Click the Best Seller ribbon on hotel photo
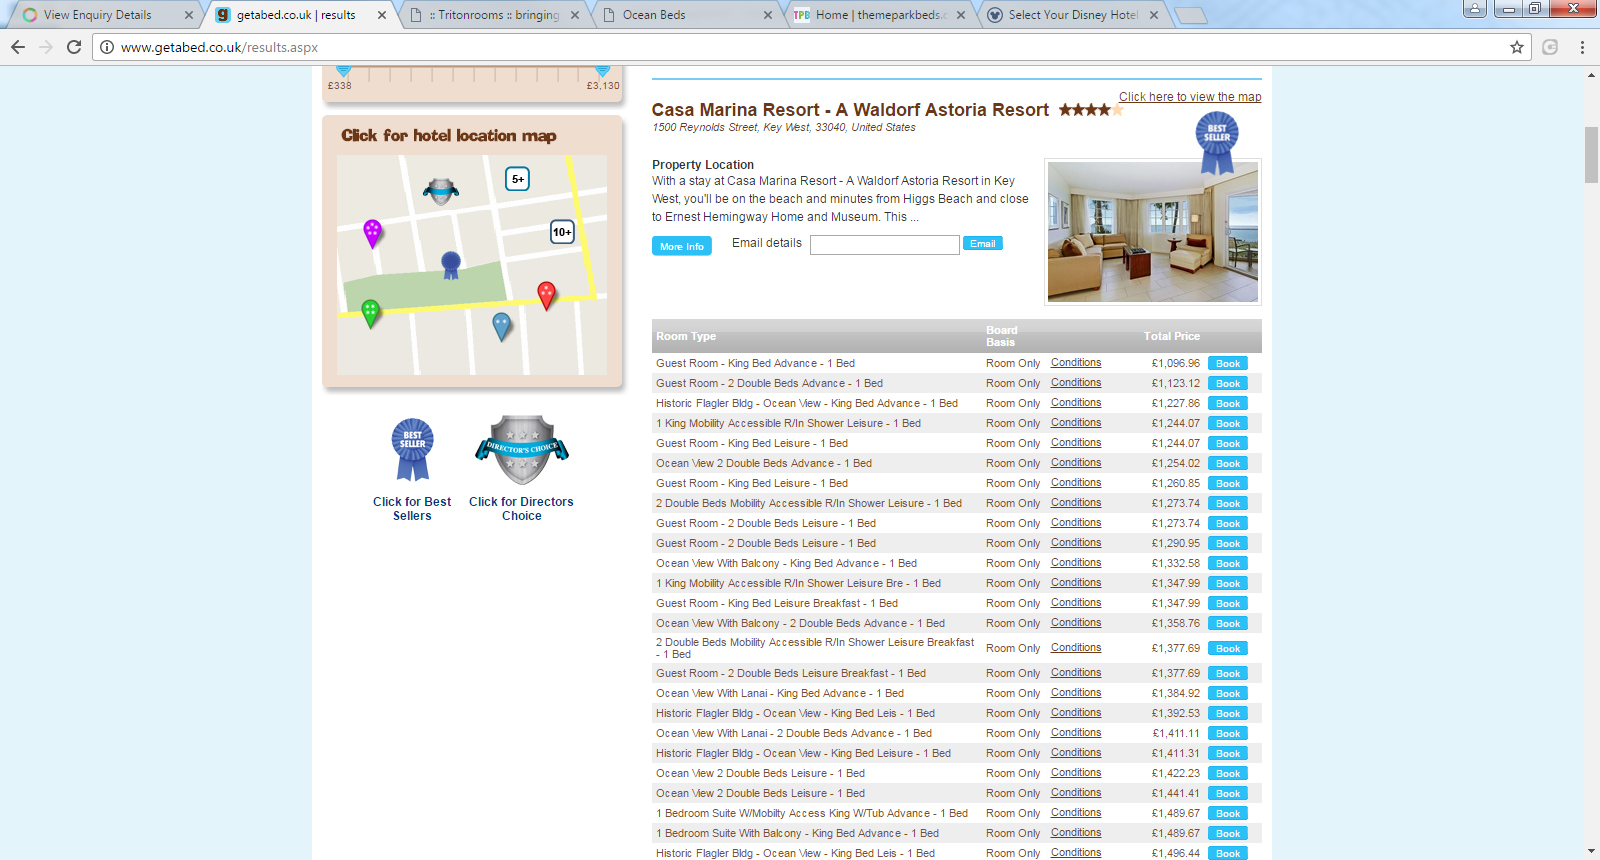Image resolution: width=1600 pixels, height=860 pixels. (1217, 142)
